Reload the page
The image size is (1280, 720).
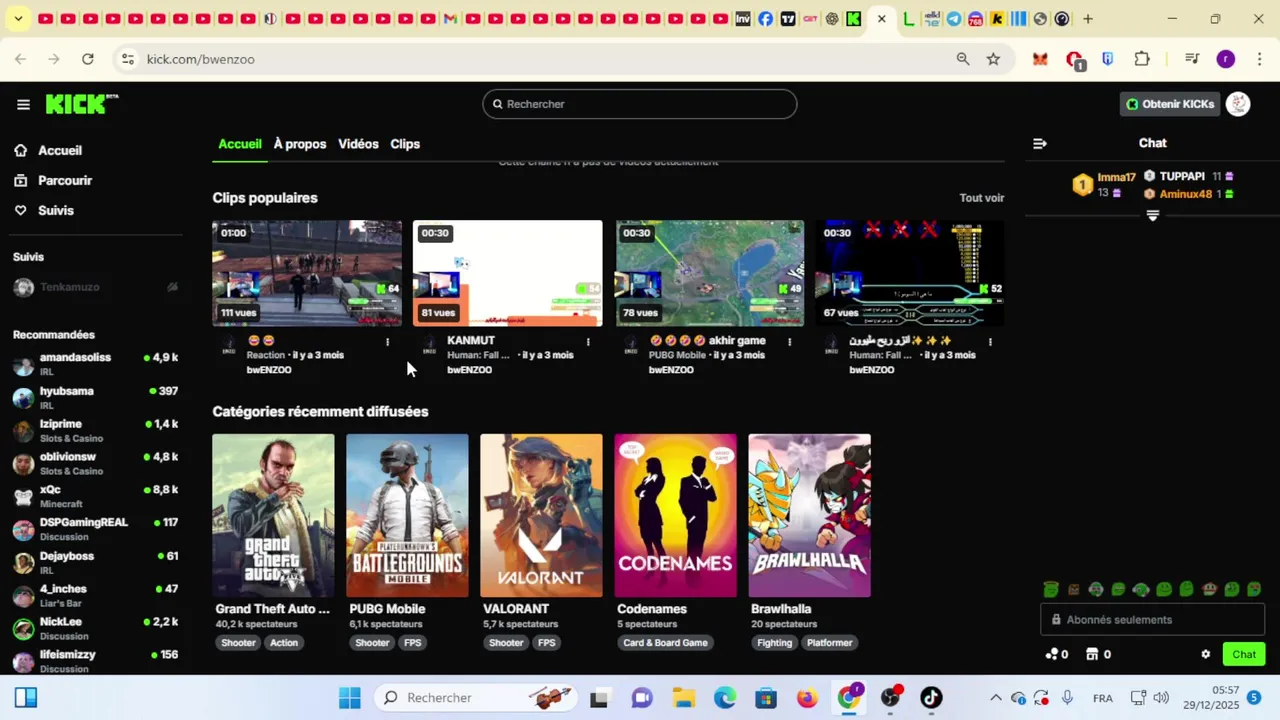point(88,59)
